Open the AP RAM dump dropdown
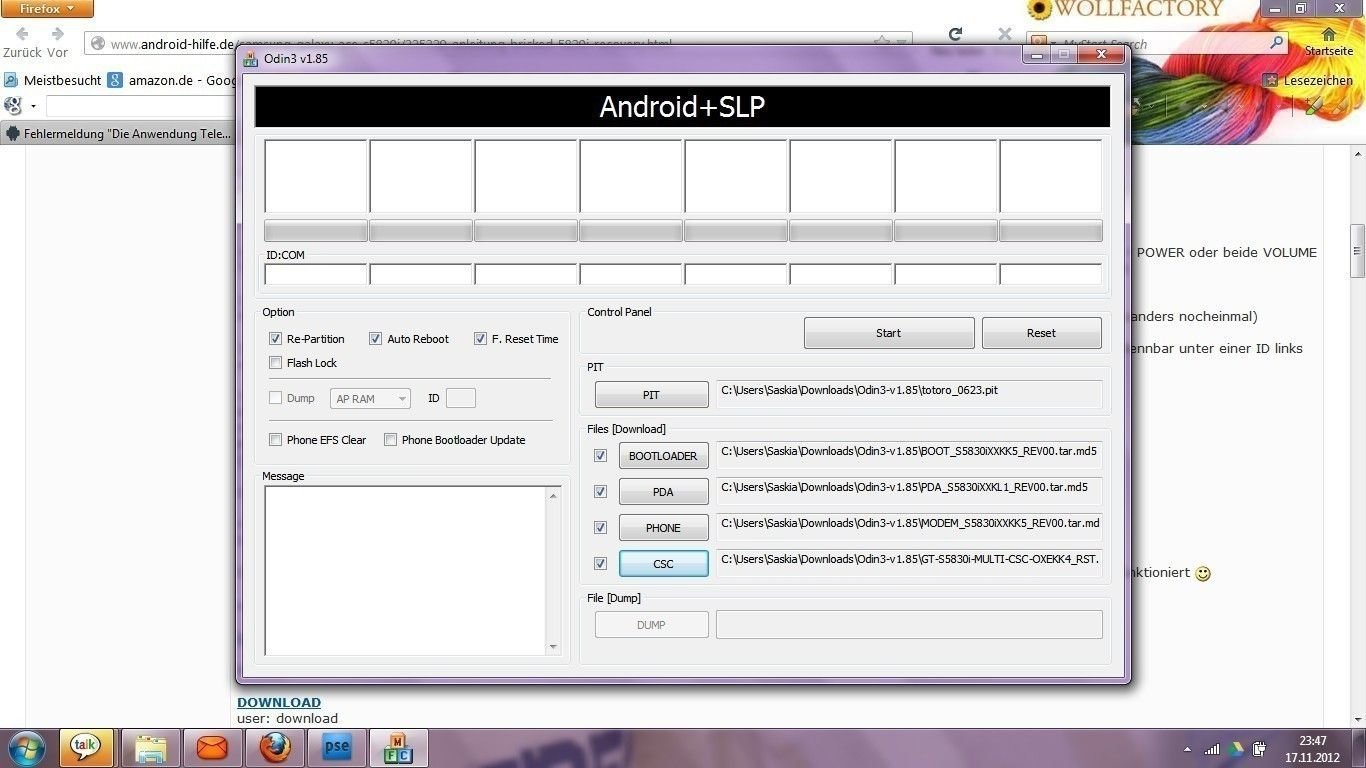This screenshot has width=1366, height=768. click(370, 398)
